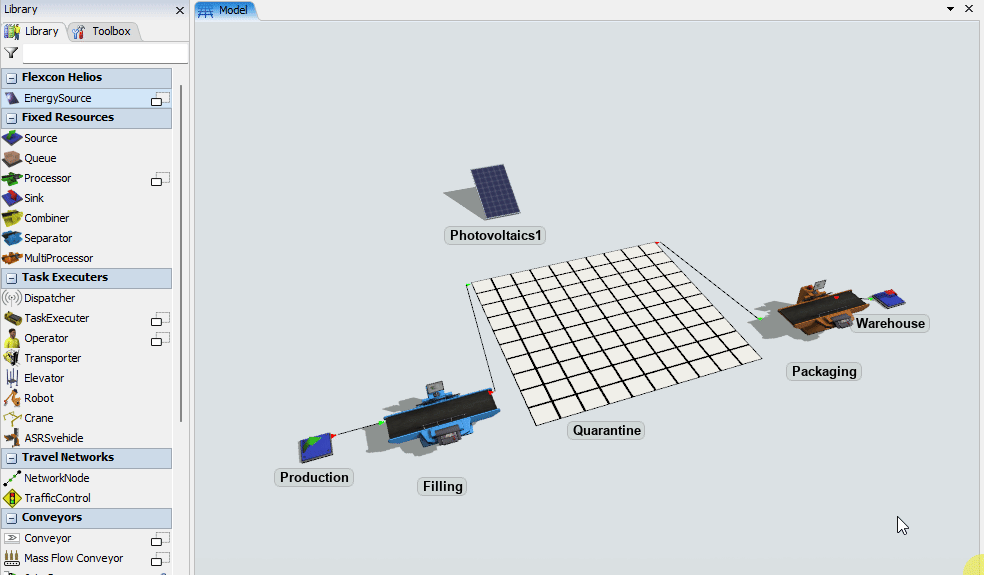Click the library filter funnel icon

pyautogui.click(x=11, y=53)
